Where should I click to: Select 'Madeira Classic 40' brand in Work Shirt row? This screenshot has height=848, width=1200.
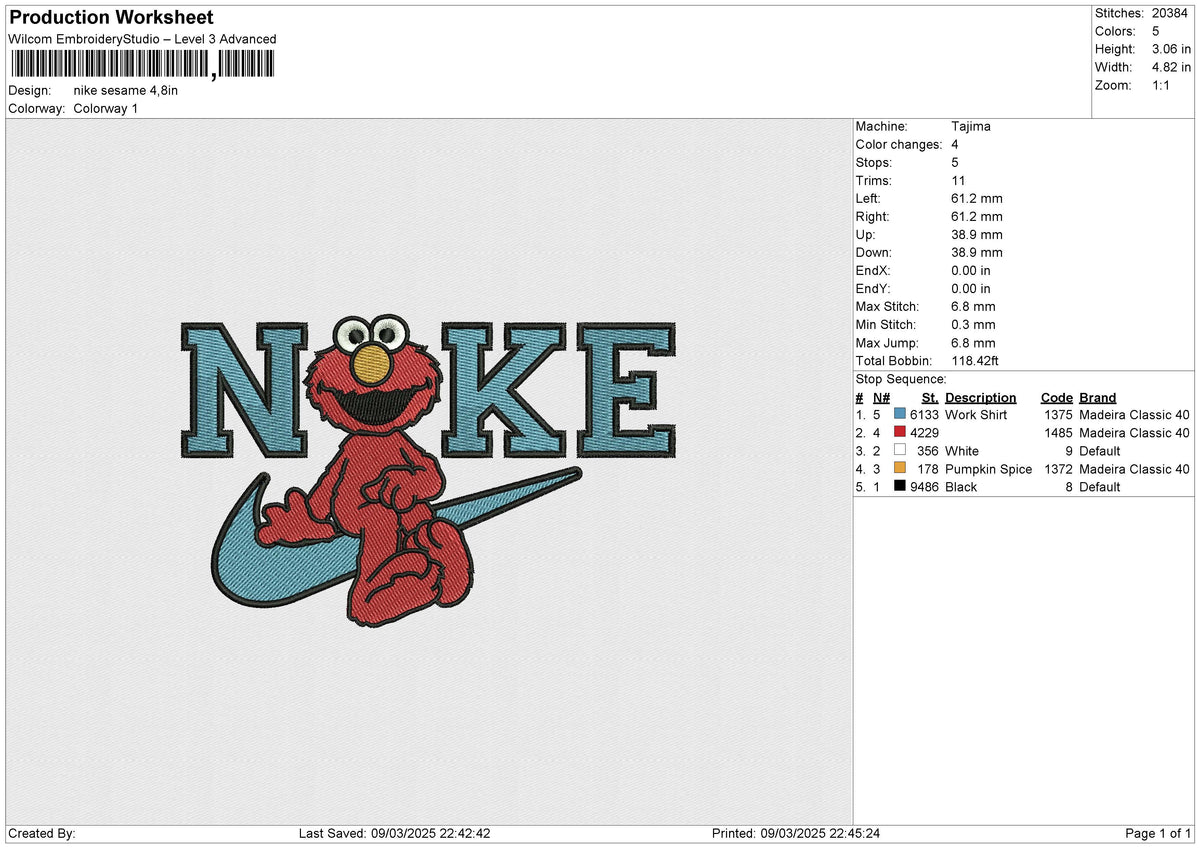coord(1134,414)
